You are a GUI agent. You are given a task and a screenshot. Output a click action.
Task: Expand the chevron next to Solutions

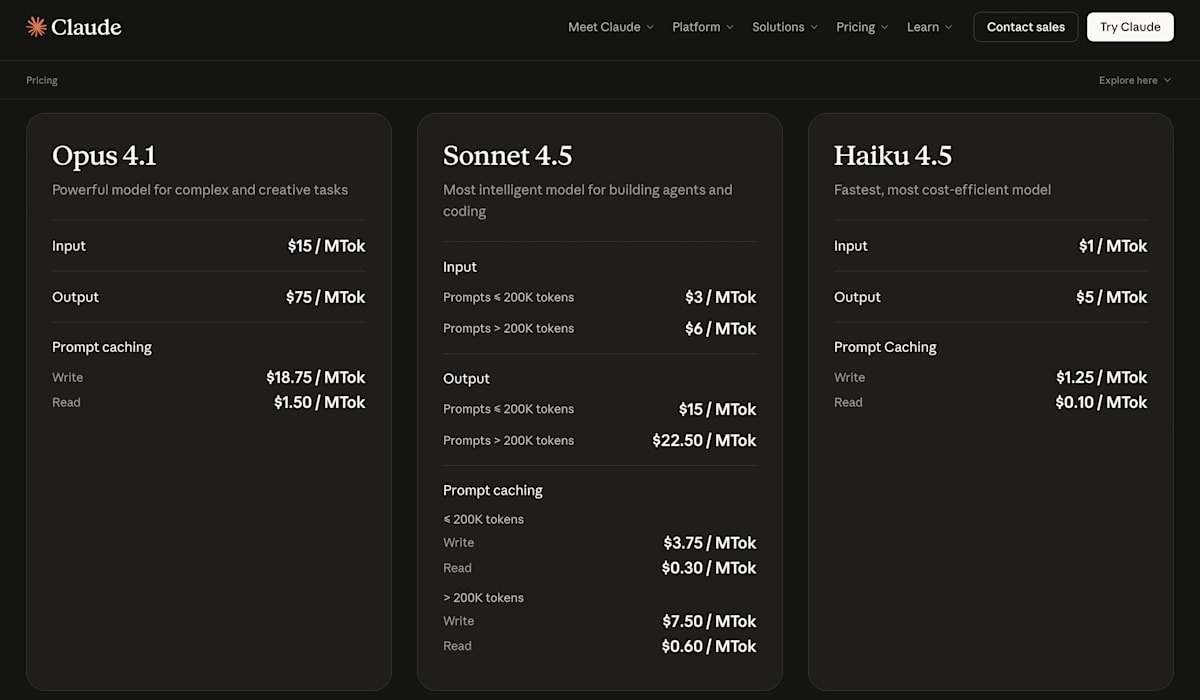[x=814, y=27]
